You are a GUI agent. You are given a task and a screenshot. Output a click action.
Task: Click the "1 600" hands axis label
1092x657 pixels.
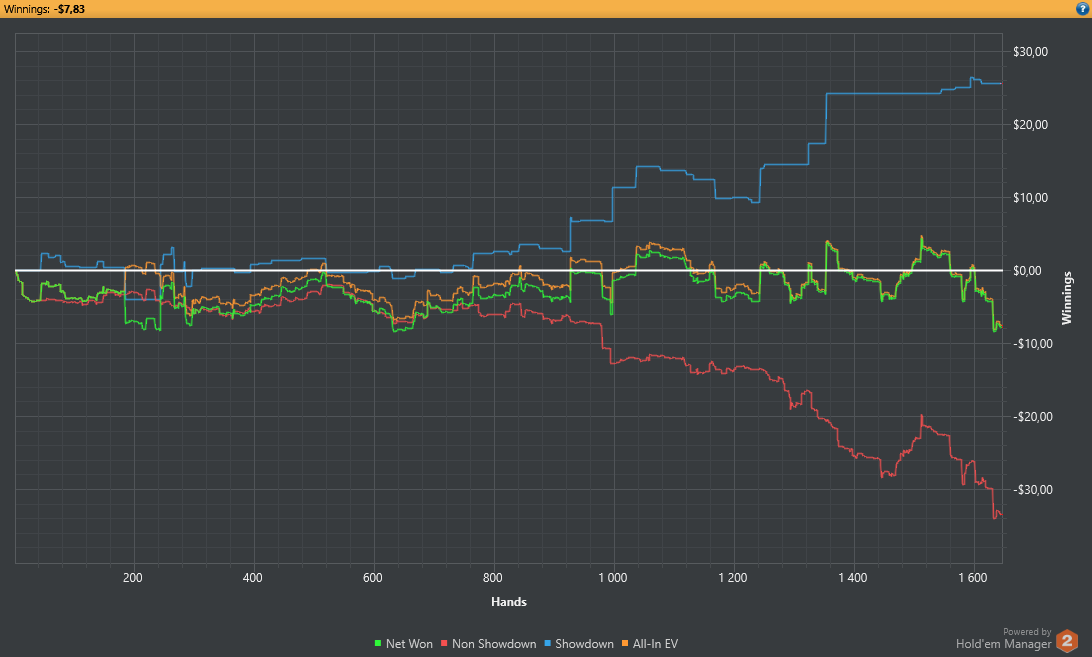(x=973, y=578)
